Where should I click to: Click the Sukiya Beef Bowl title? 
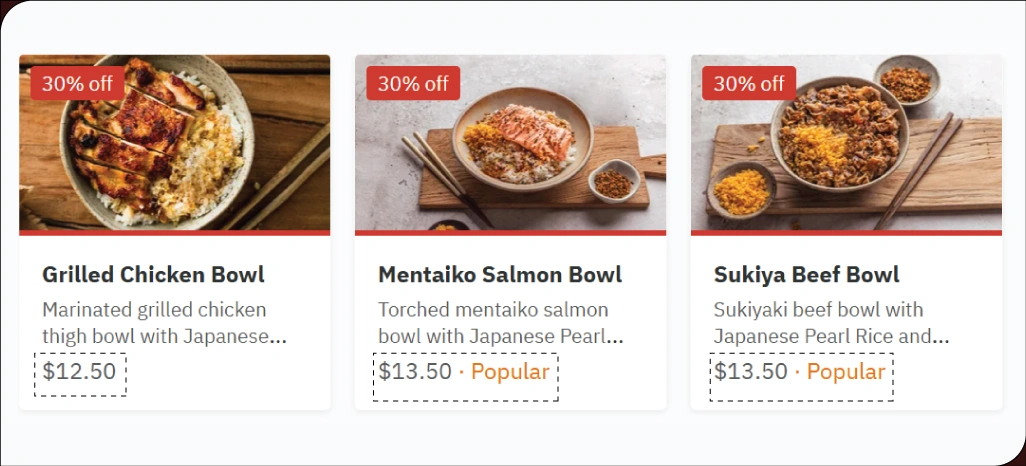coord(806,274)
